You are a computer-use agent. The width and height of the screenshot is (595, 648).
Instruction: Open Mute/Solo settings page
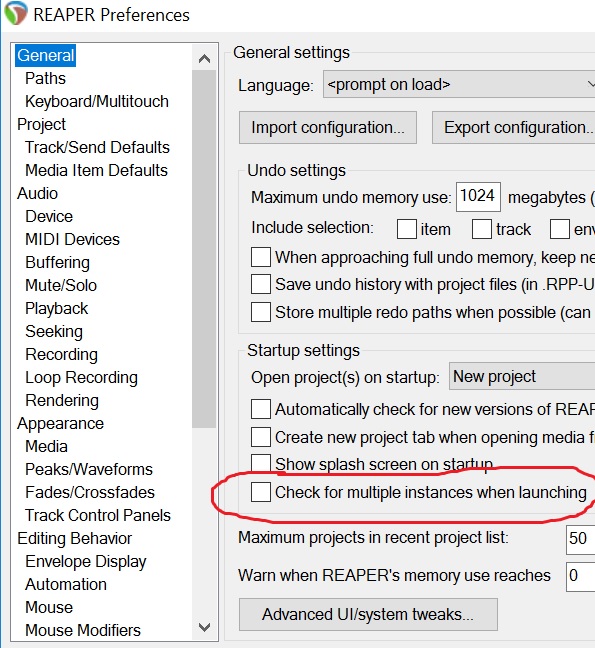click(x=61, y=285)
